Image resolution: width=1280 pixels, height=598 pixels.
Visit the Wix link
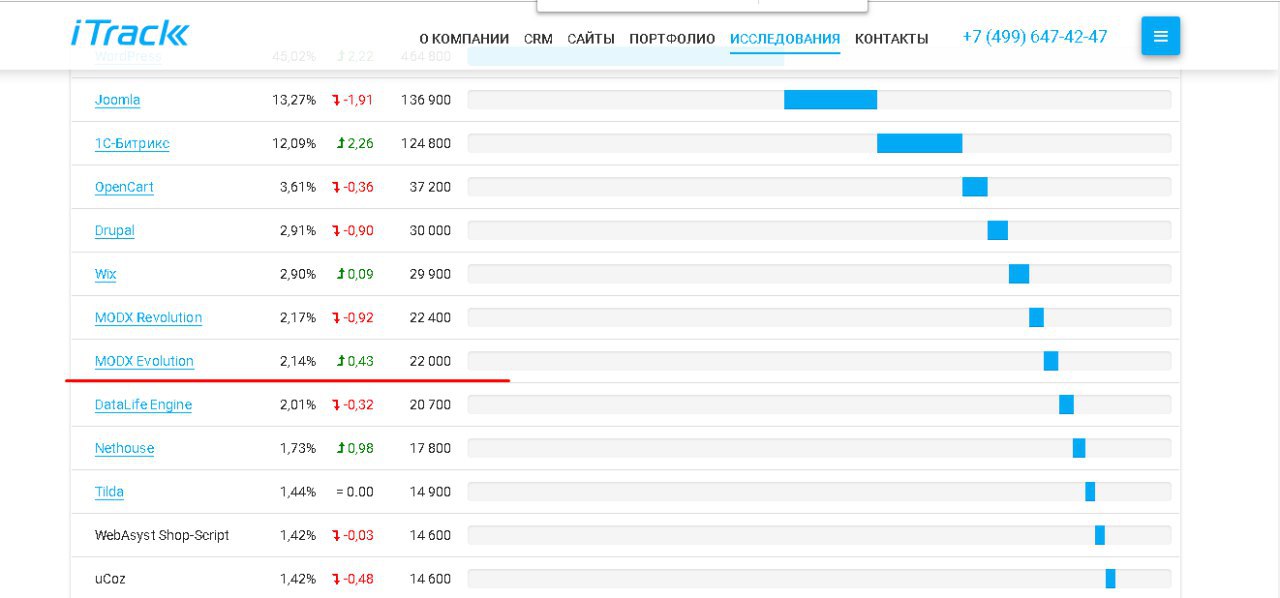point(105,274)
